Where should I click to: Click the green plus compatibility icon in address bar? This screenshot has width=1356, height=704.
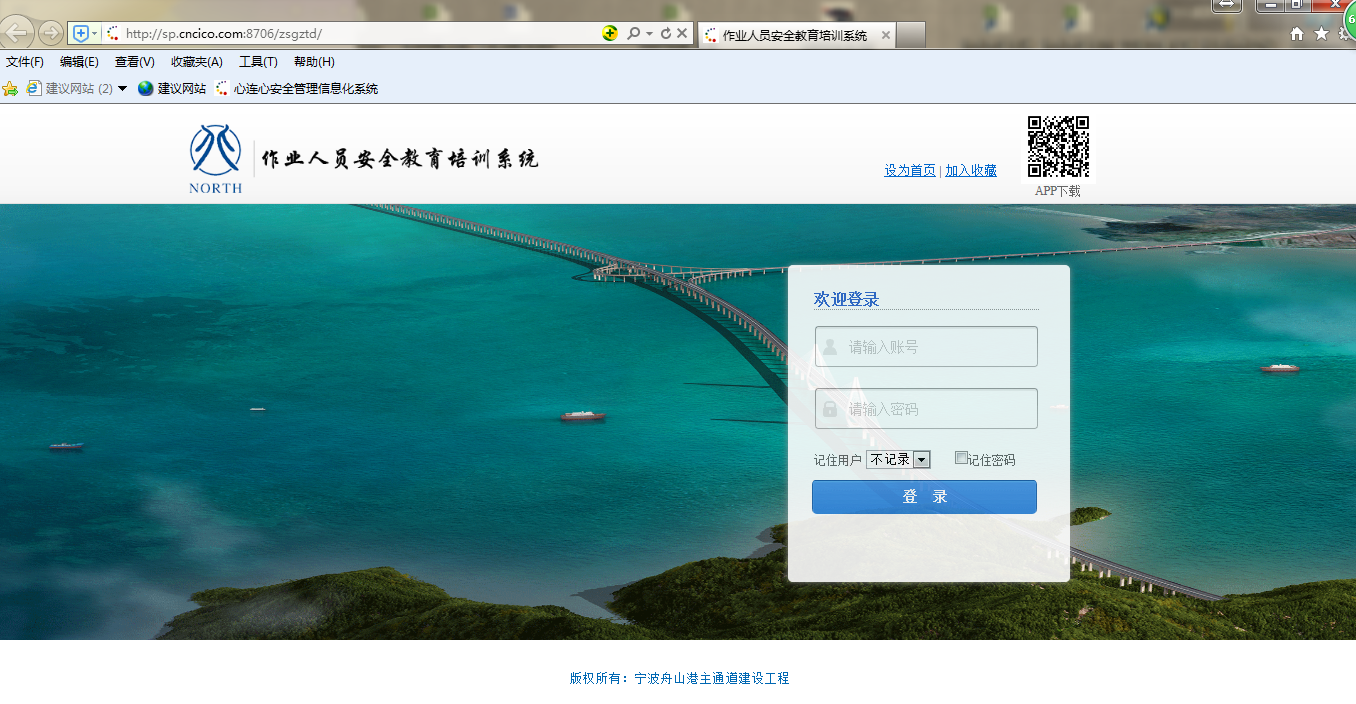(610, 33)
